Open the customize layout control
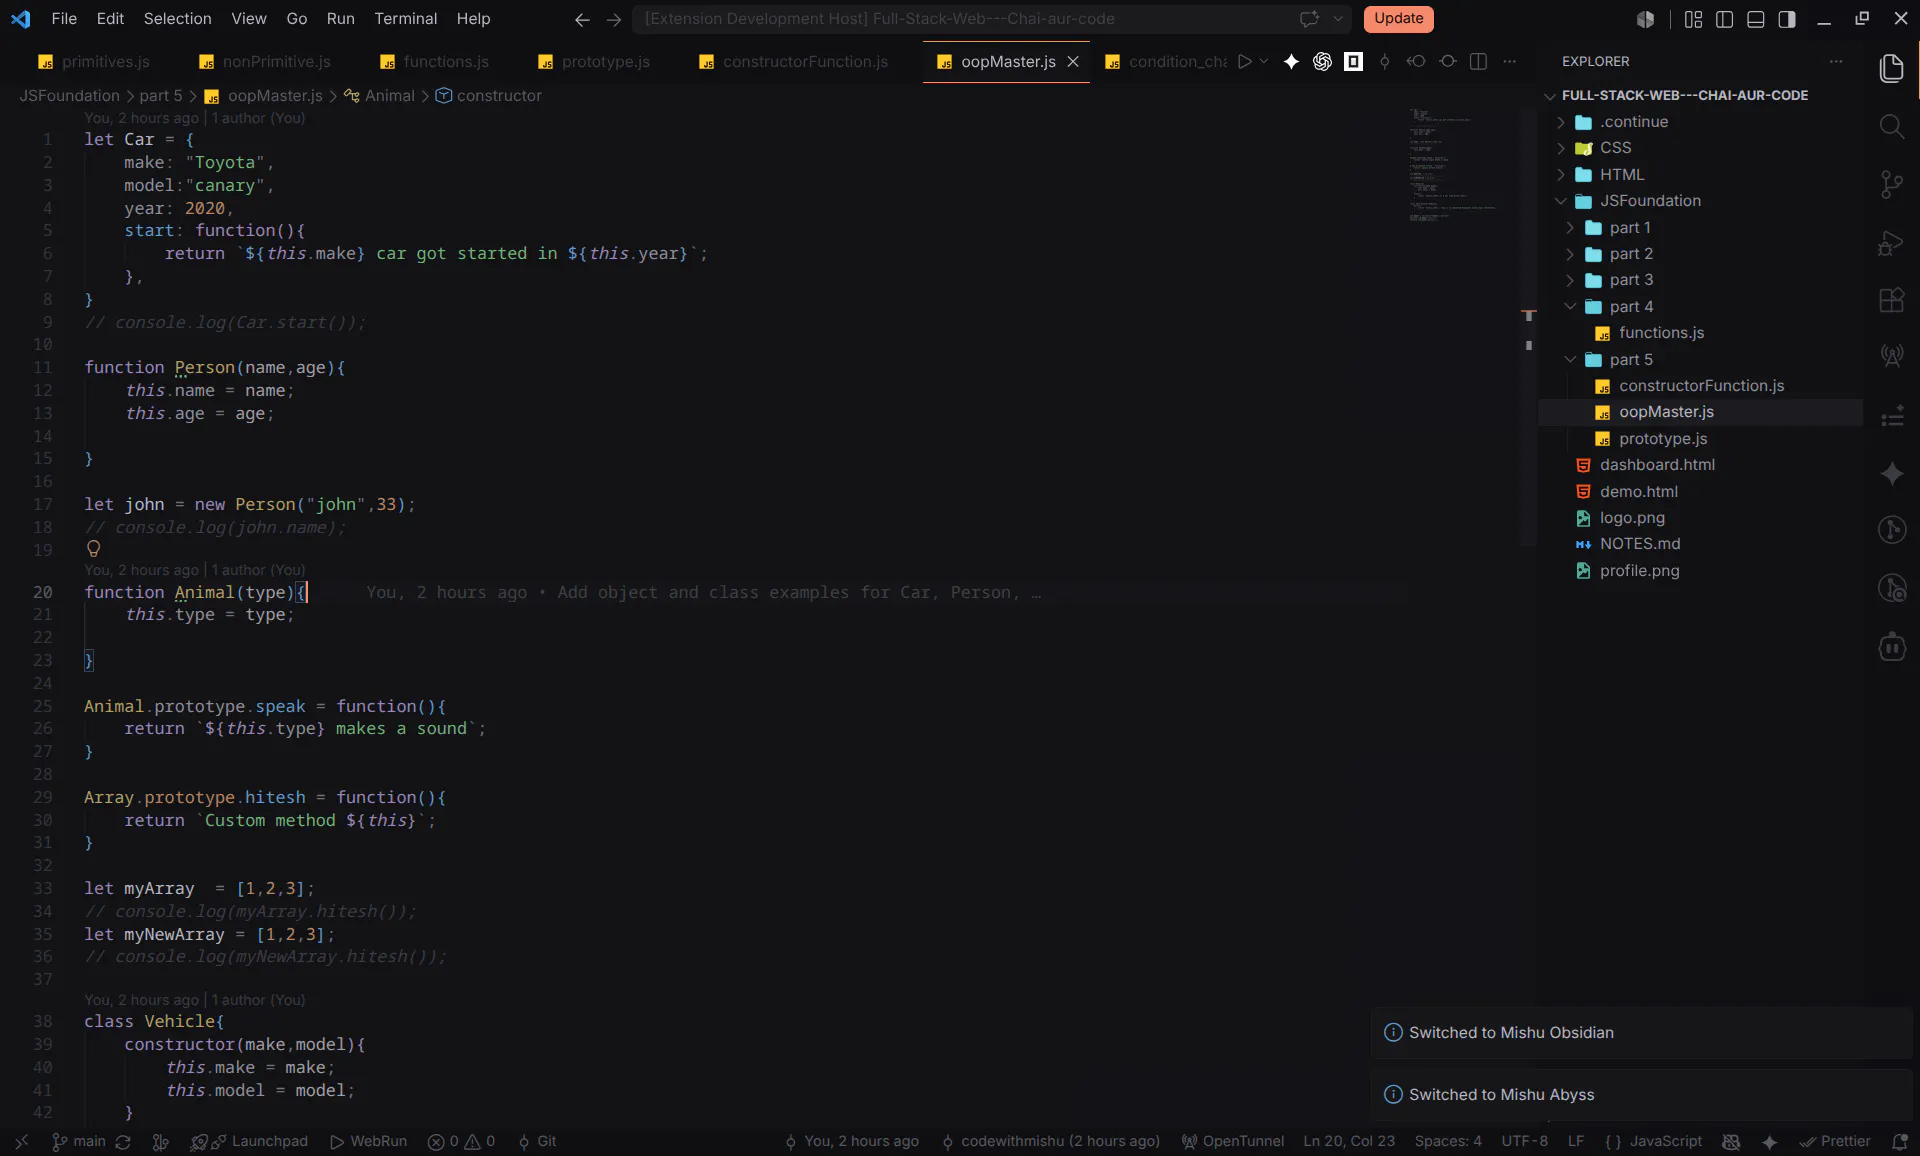 [1693, 19]
